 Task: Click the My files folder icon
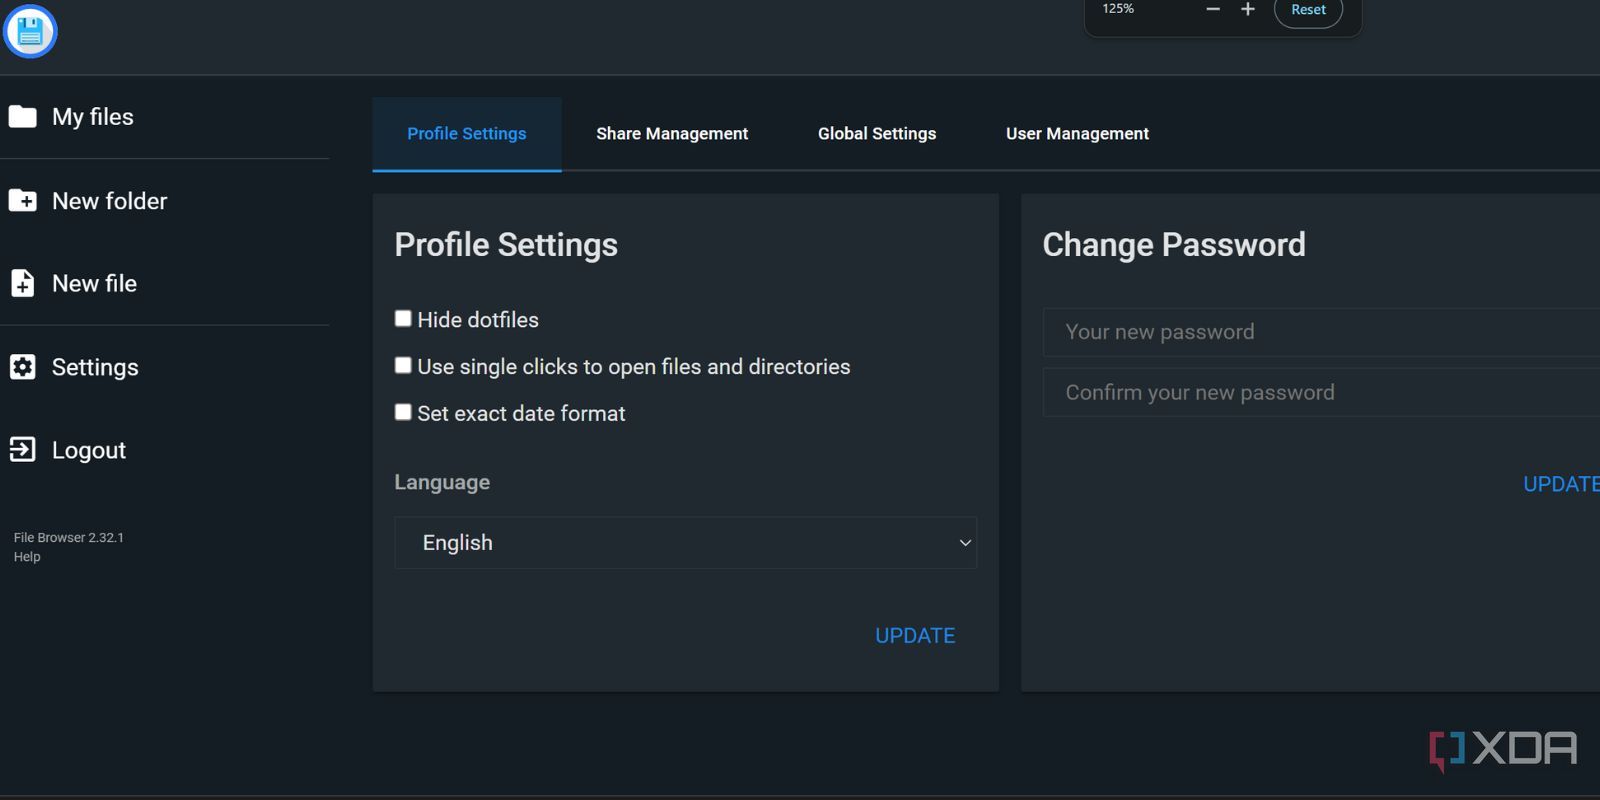(22, 117)
